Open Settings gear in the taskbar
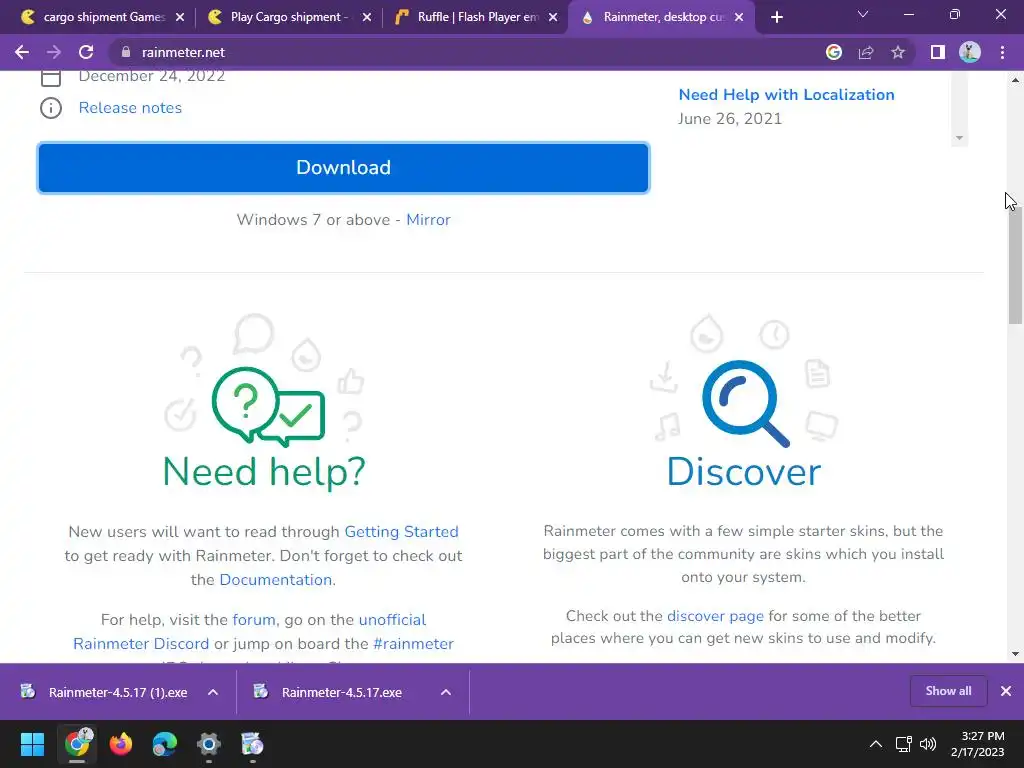This screenshot has width=1024, height=768. tap(209, 744)
